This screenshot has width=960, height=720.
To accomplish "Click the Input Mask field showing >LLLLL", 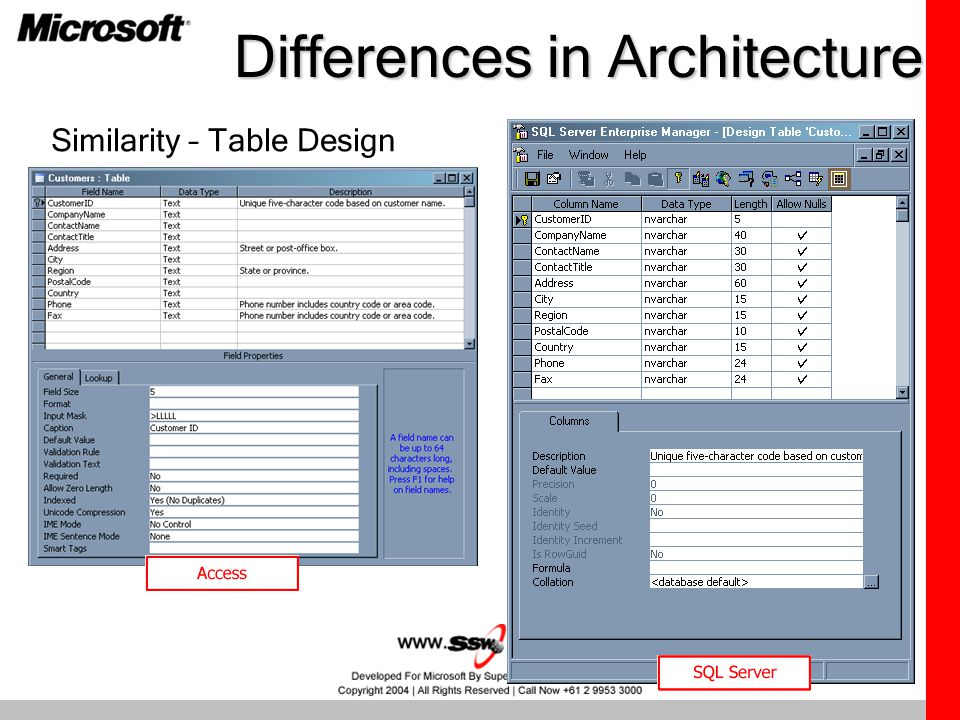I will [x=254, y=416].
